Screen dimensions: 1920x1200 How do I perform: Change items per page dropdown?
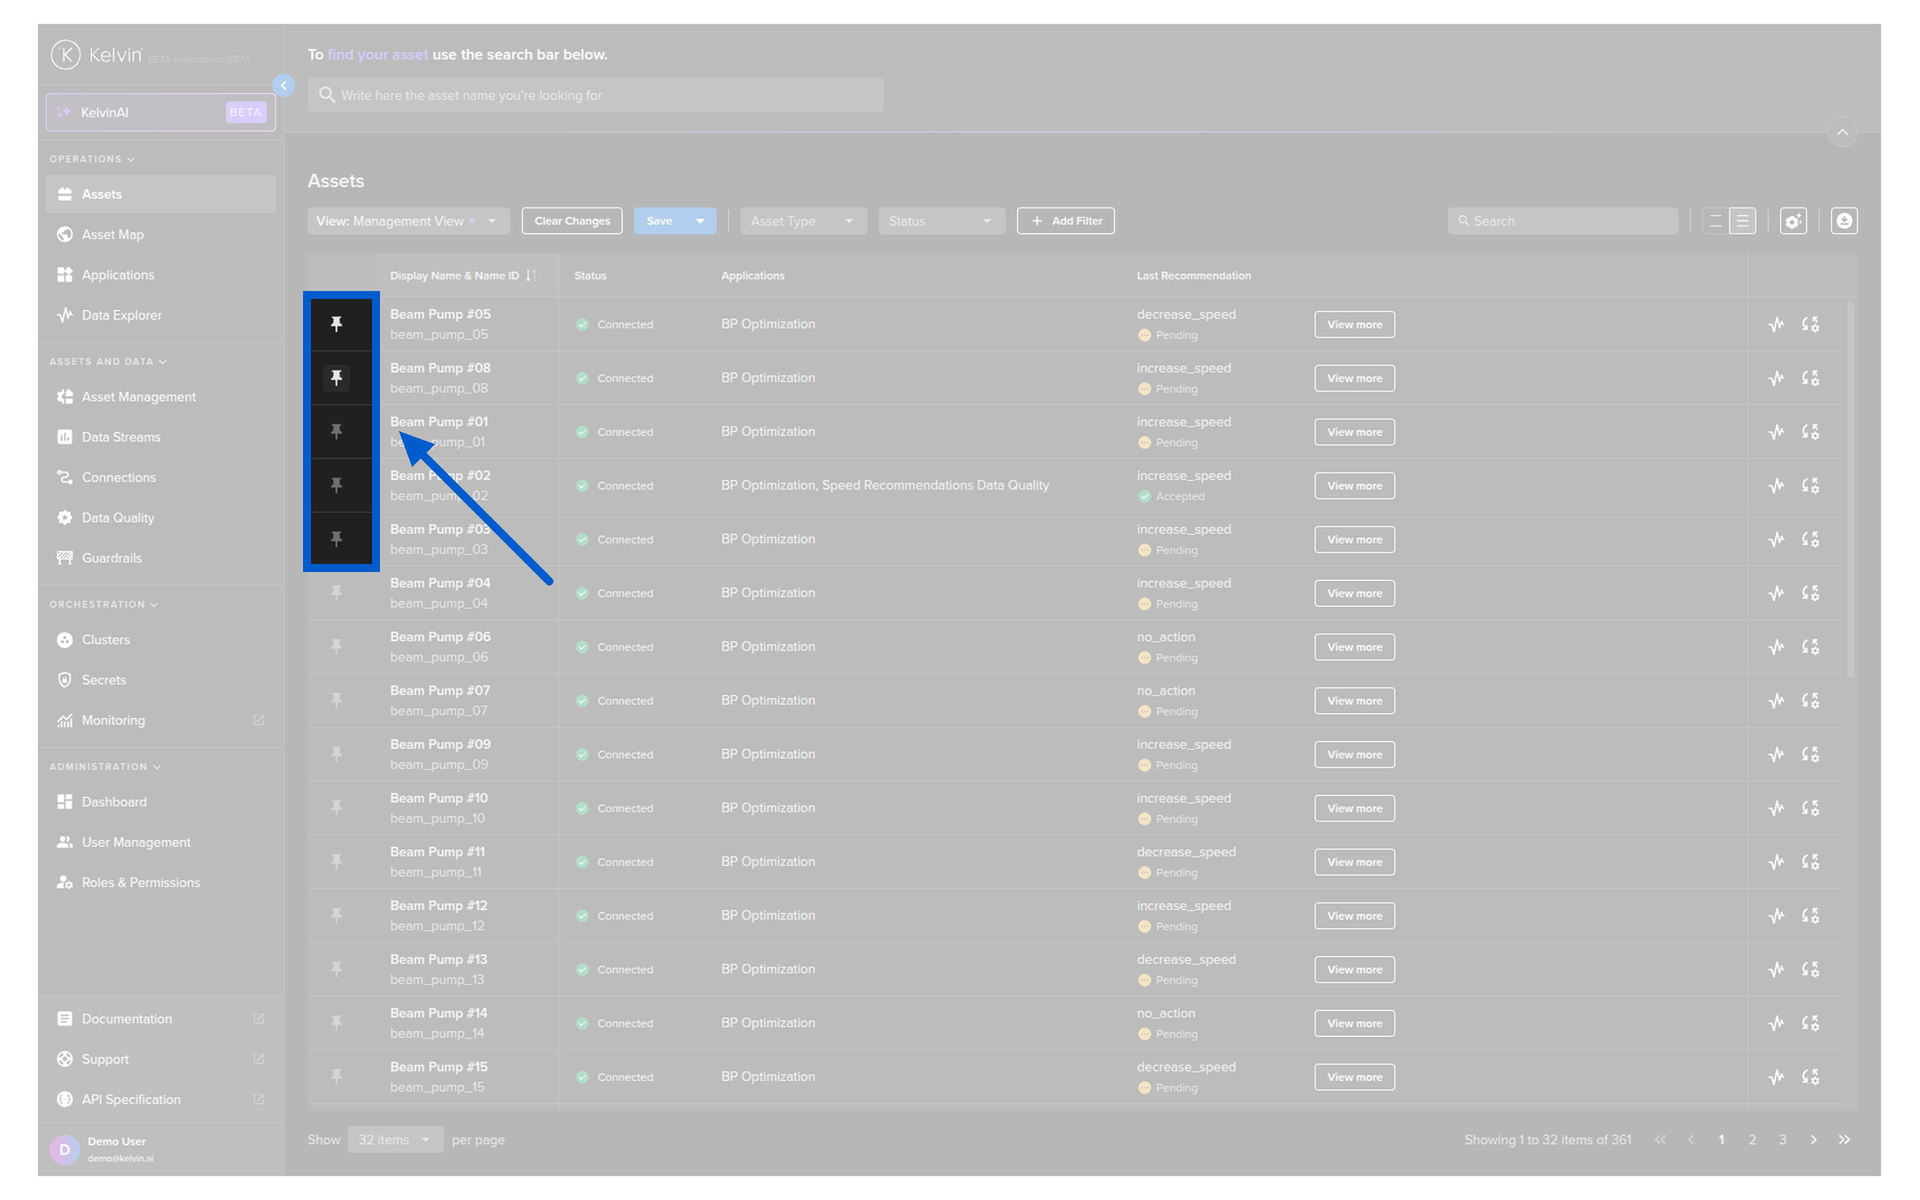click(x=395, y=1140)
